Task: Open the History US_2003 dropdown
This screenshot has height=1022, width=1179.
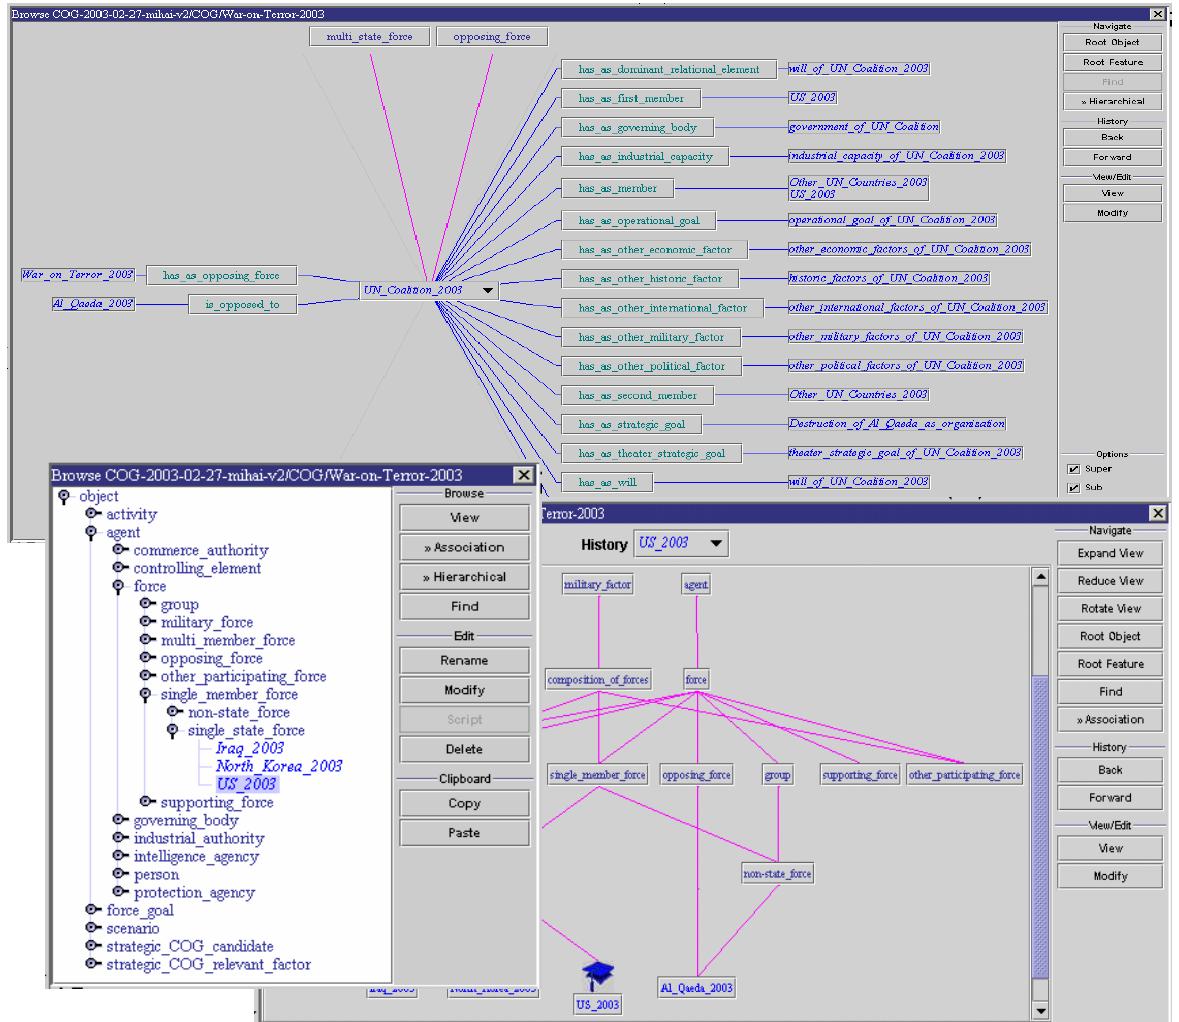Action: tap(716, 543)
